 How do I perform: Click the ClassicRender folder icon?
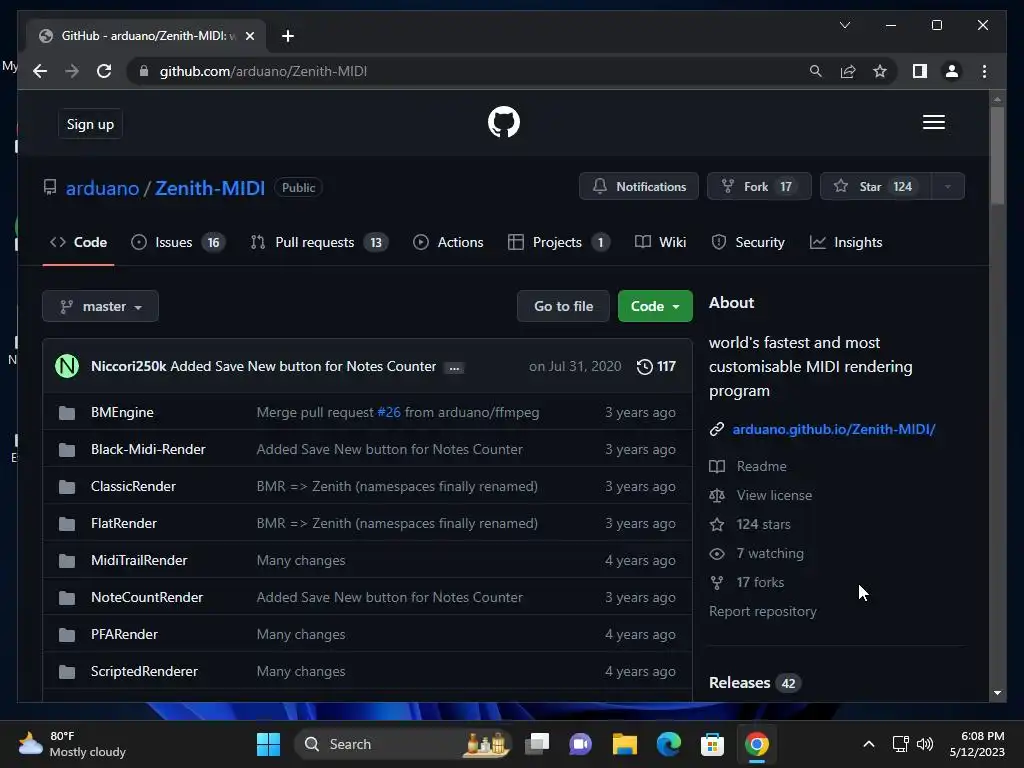point(67,487)
